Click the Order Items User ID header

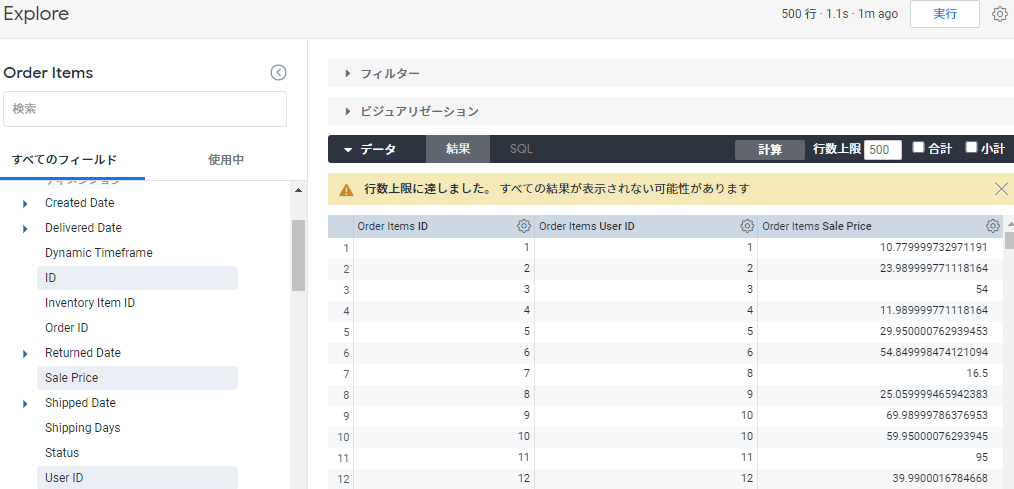[x=646, y=226]
